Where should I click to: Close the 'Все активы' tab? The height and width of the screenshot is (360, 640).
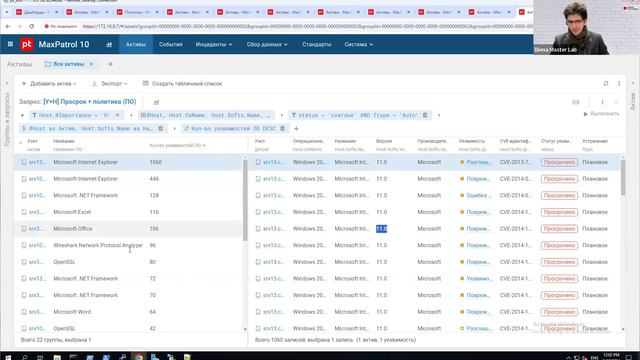(x=91, y=64)
